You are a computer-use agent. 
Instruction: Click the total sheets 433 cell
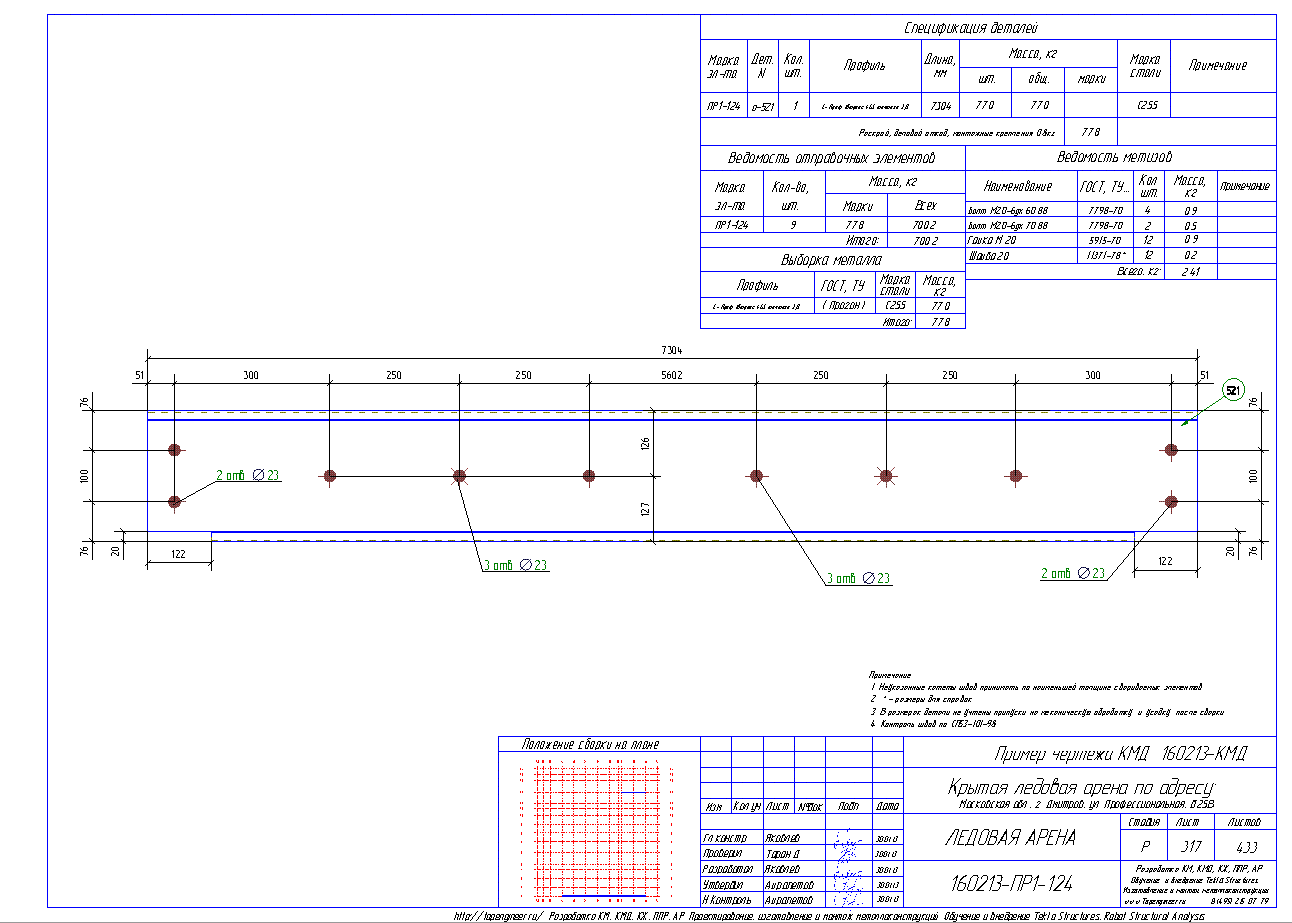click(1244, 845)
